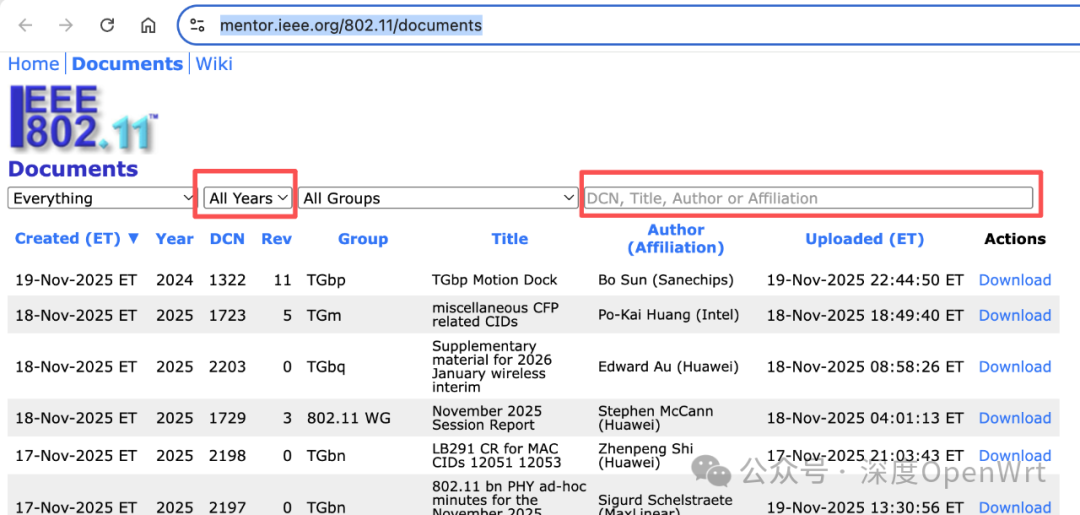Sort by Group column header
The width and height of the screenshot is (1080, 515).
[x=363, y=239]
